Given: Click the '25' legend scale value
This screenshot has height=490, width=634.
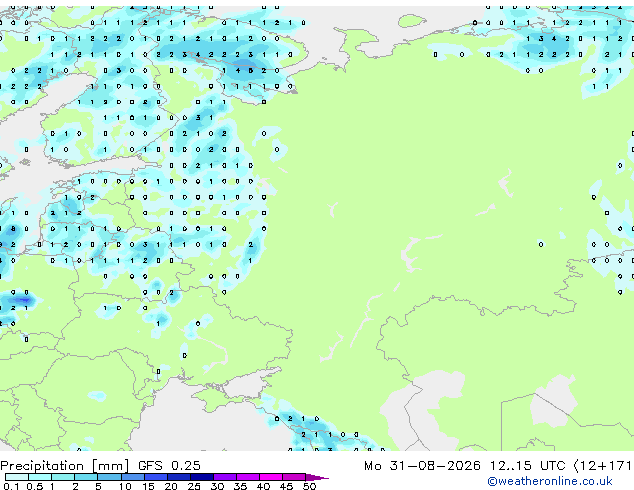Looking at the screenshot, I should [x=194, y=486].
